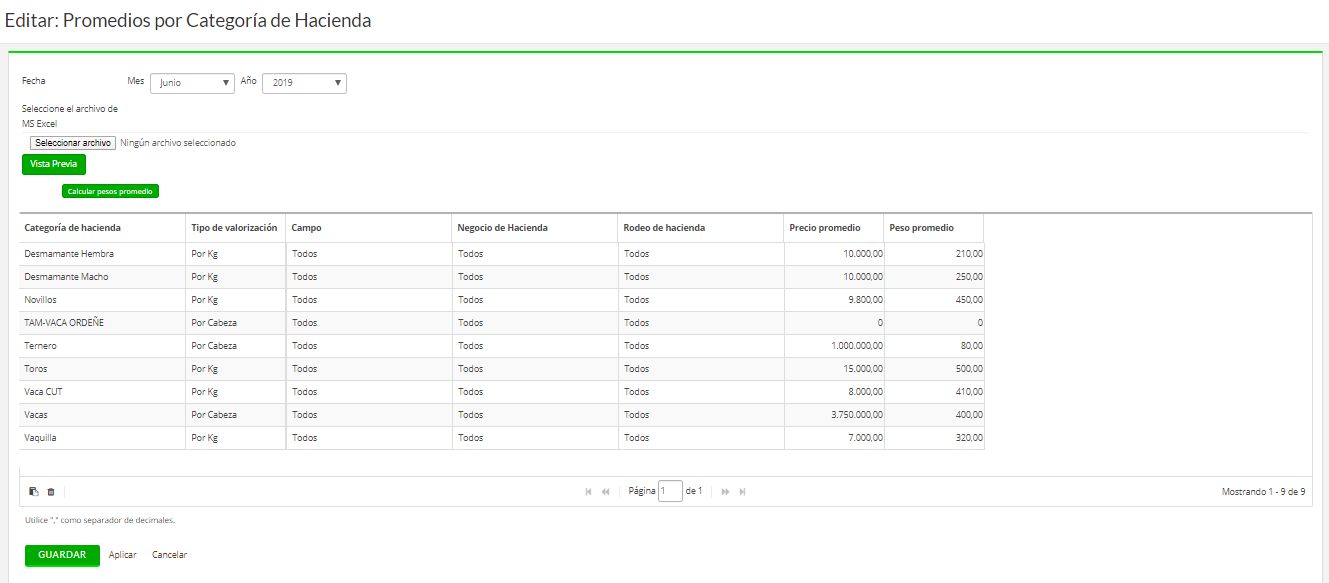Click the Vista Previa button

click(x=54, y=164)
